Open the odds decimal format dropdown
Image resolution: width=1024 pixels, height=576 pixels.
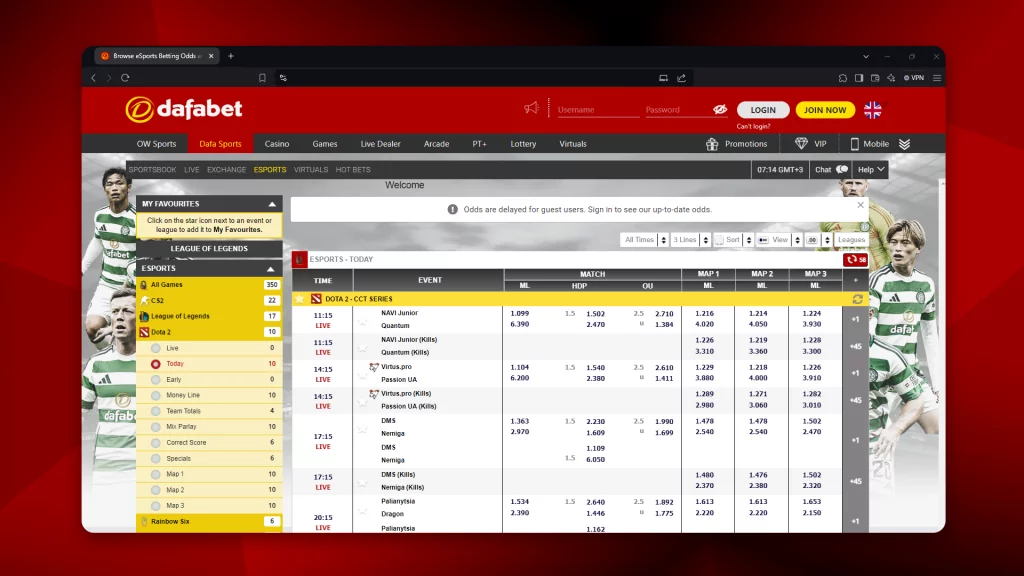[x=818, y=240]
